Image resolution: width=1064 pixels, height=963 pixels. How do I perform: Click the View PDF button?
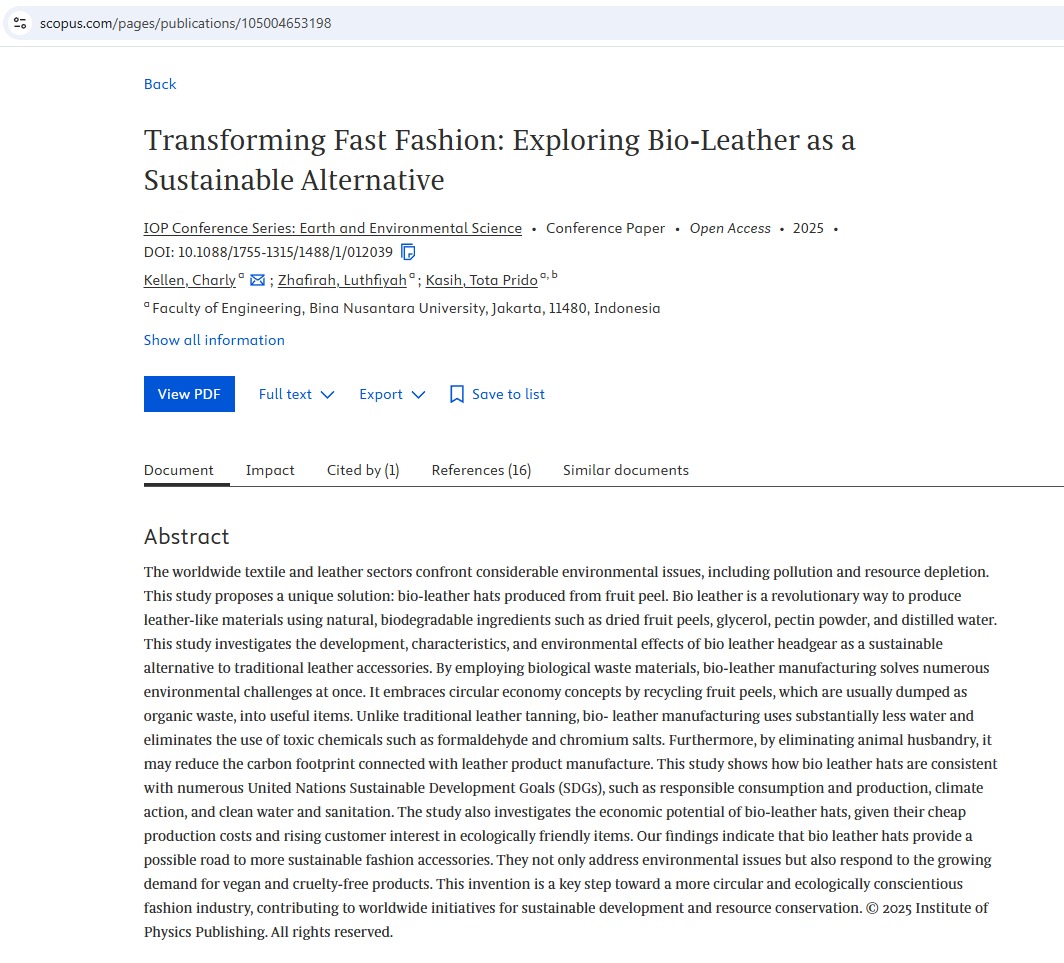pos(189,394)
